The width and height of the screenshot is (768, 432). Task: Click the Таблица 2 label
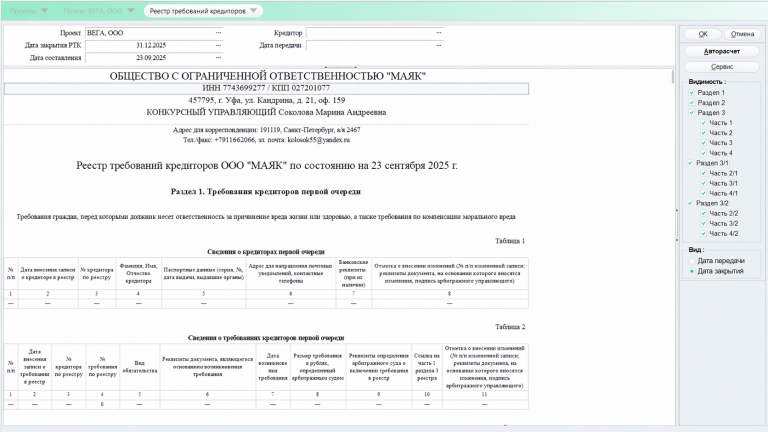coord(510,327)
